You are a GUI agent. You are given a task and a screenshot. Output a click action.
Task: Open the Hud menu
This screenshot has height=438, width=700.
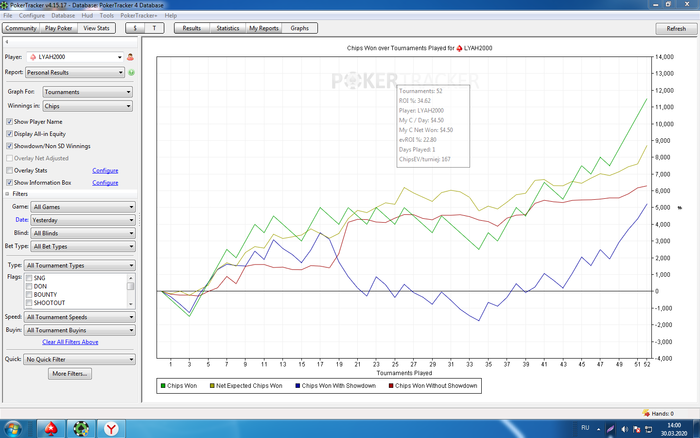[x=85, y=16]
